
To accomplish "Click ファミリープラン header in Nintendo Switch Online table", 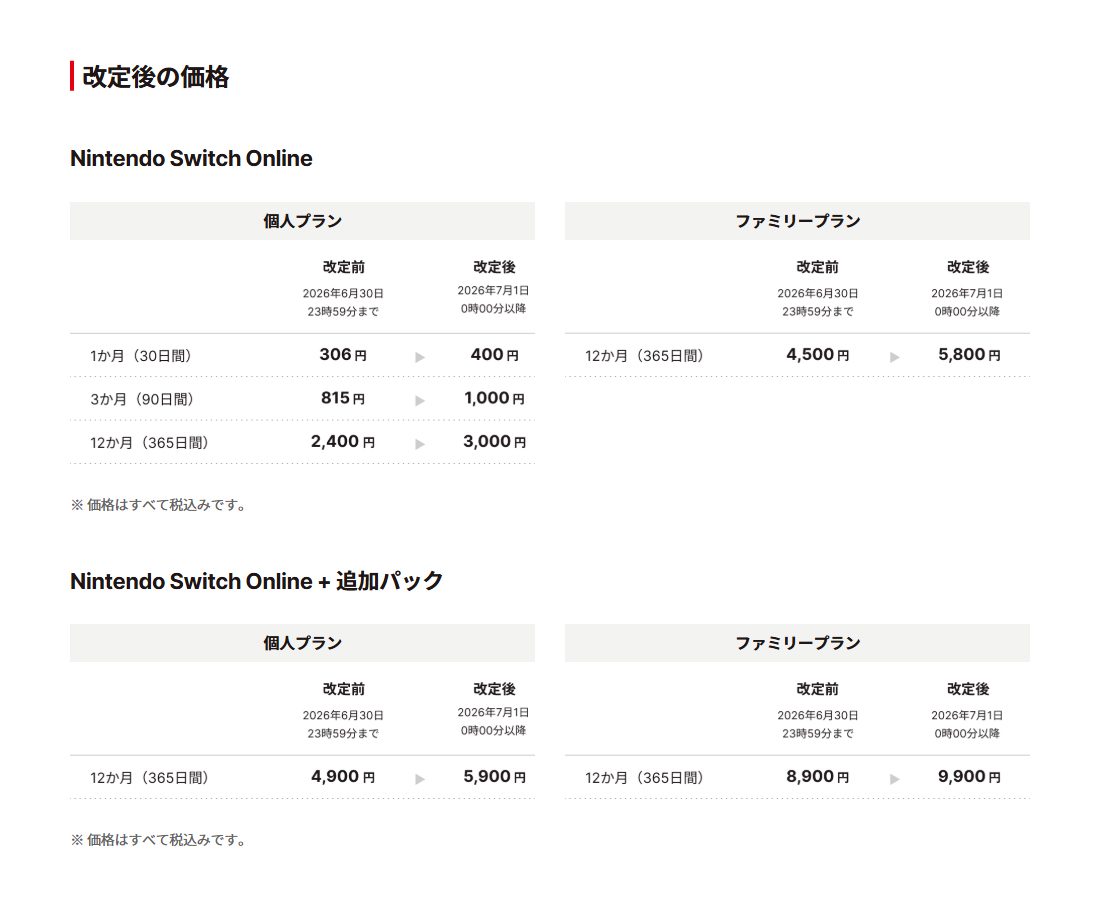I will 797,221.
